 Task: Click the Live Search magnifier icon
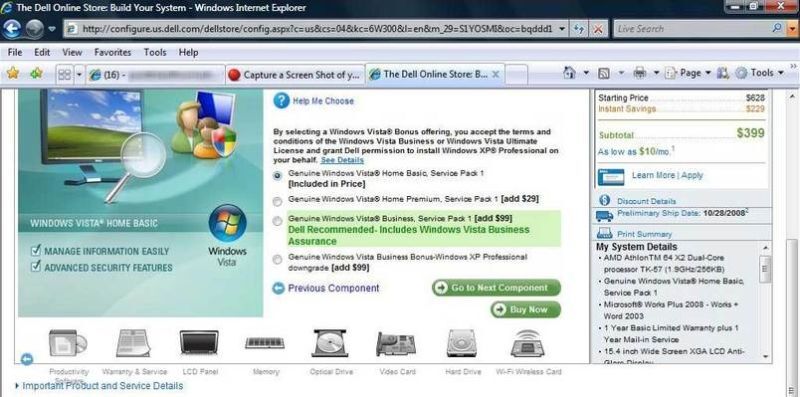tap(777, 29)
